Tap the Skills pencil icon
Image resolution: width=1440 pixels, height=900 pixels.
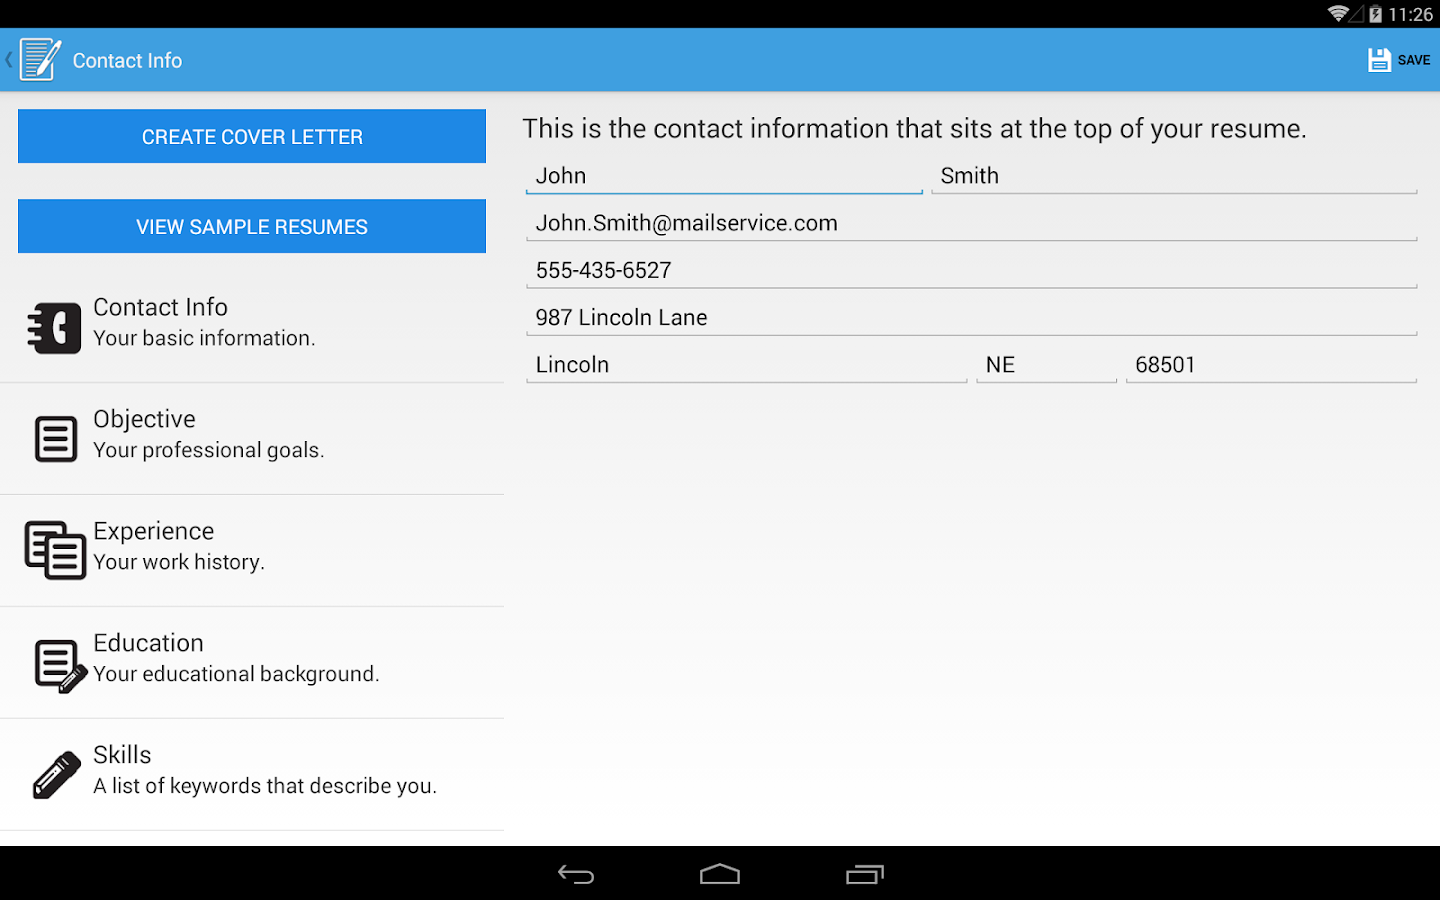point(57,775)
